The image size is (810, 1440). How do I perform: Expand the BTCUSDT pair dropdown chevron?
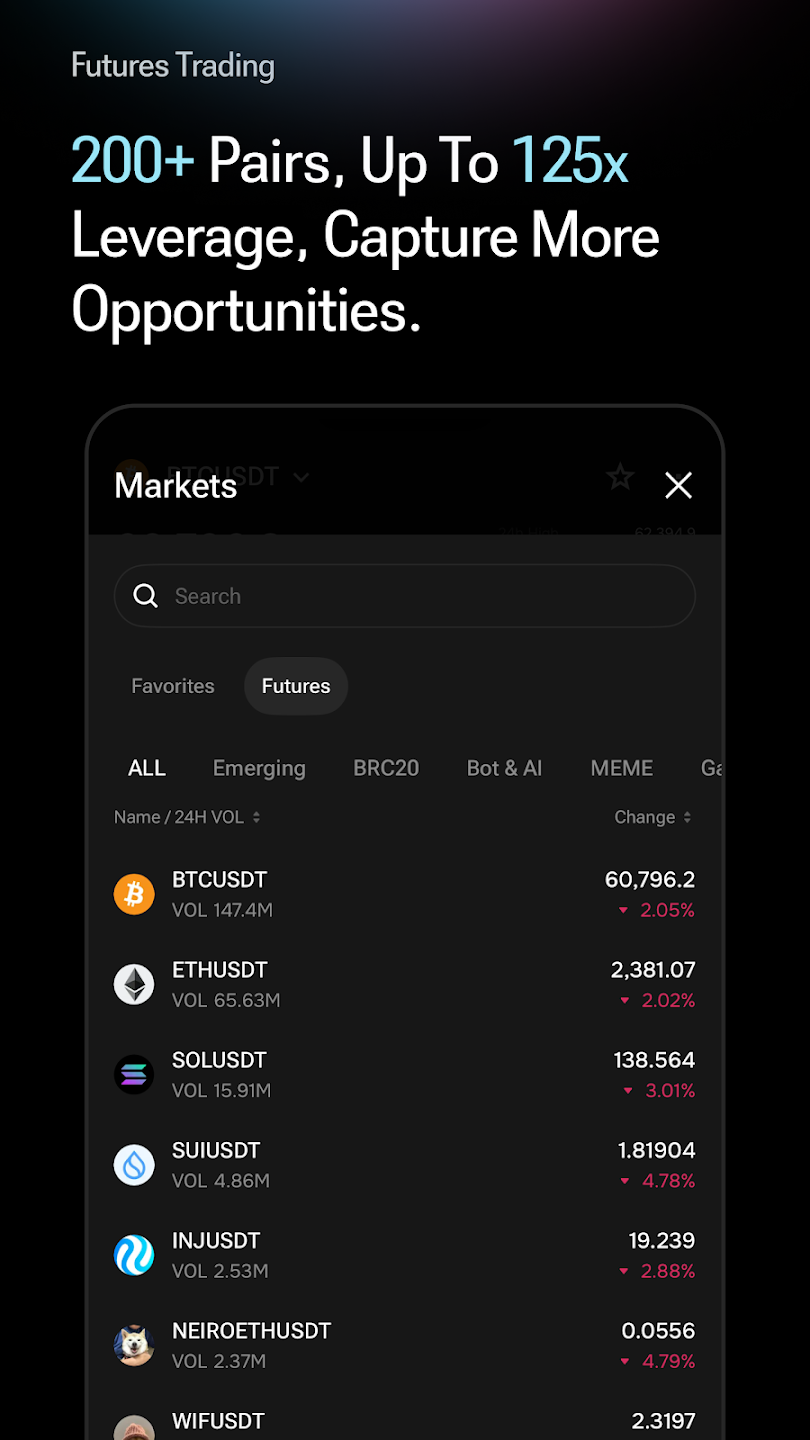point(301,477)
